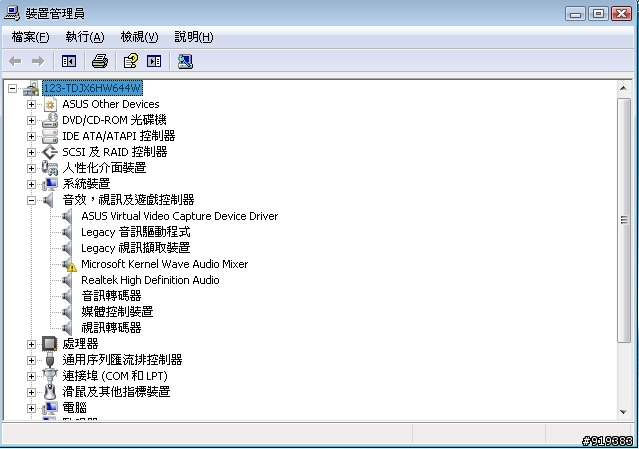This screenshot has width=639, height=449.
Task: Open the 說明(H) menu
Action: (x=194, y=37)
